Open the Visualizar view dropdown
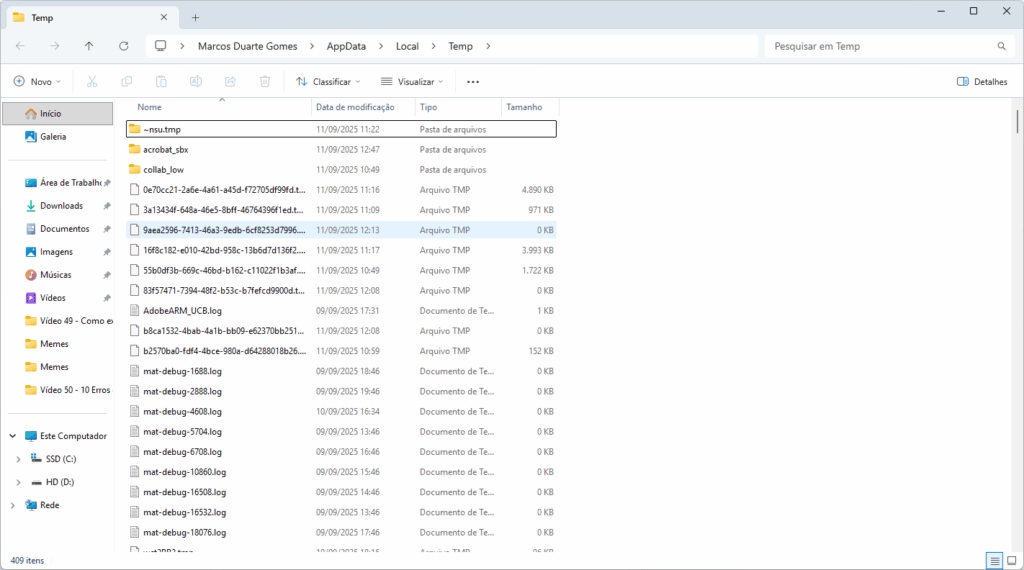1024x570 pixels. [412, 82]
